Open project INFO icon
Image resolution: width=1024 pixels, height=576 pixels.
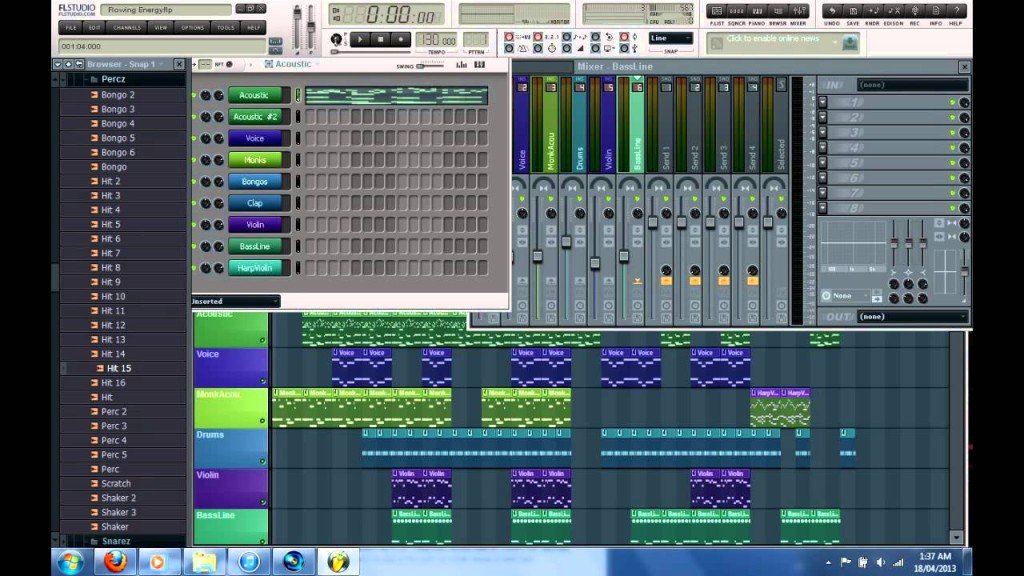pyautogui.click(x=936, y=10)
